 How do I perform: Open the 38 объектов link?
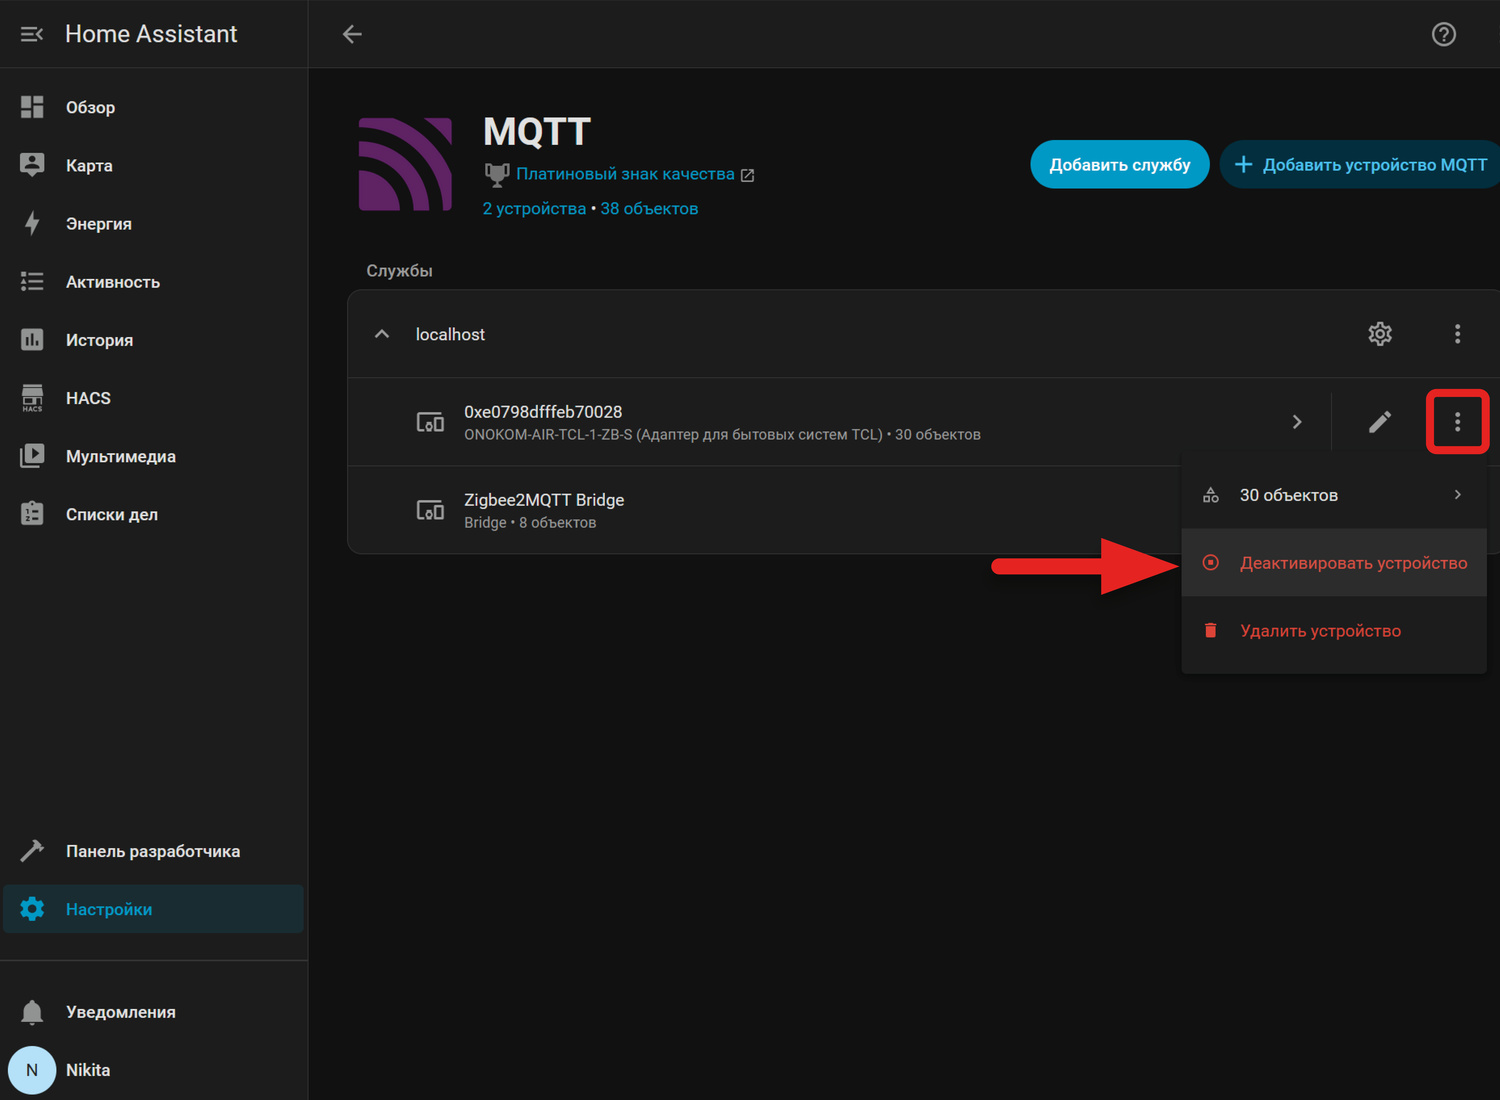click(649, 208)
